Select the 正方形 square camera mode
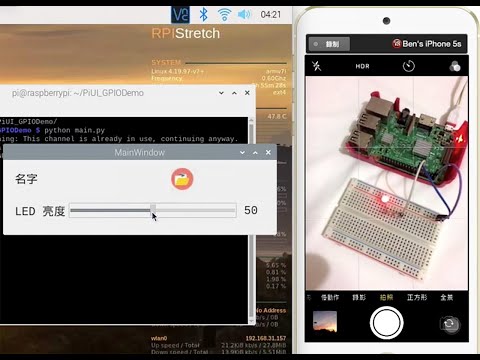 pos(417,297)
